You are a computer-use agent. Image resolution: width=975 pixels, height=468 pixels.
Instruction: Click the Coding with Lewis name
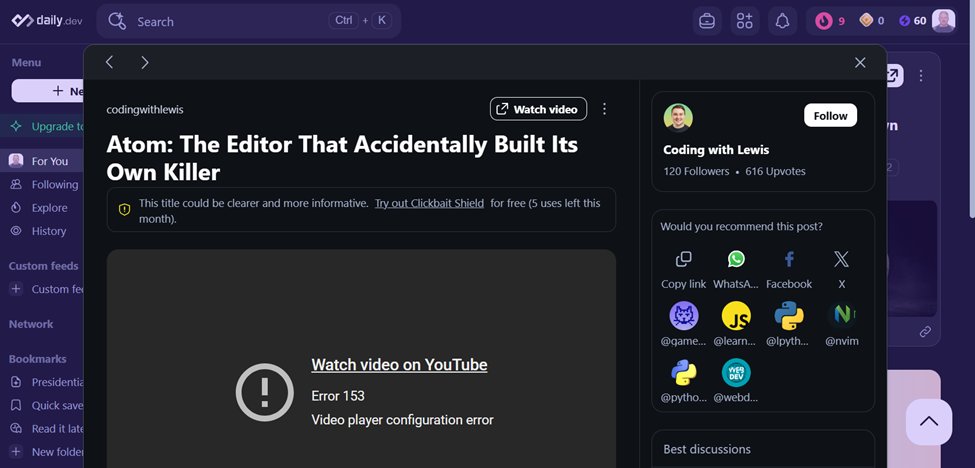(x=716, y=150)
